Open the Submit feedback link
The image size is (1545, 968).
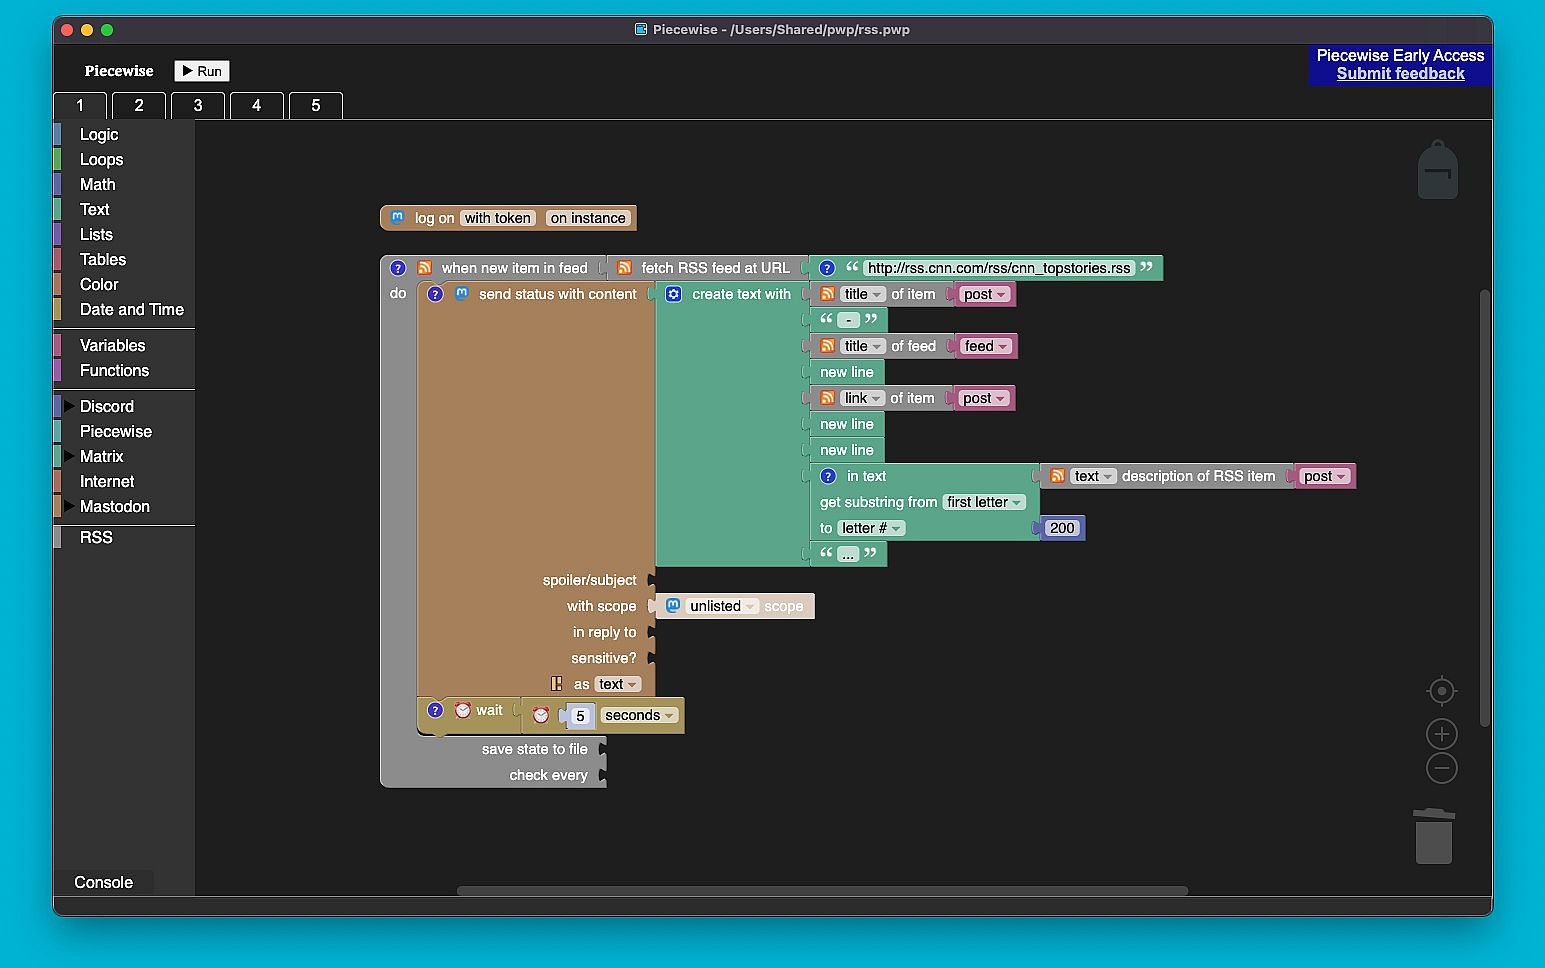[x=1400, y=74]
